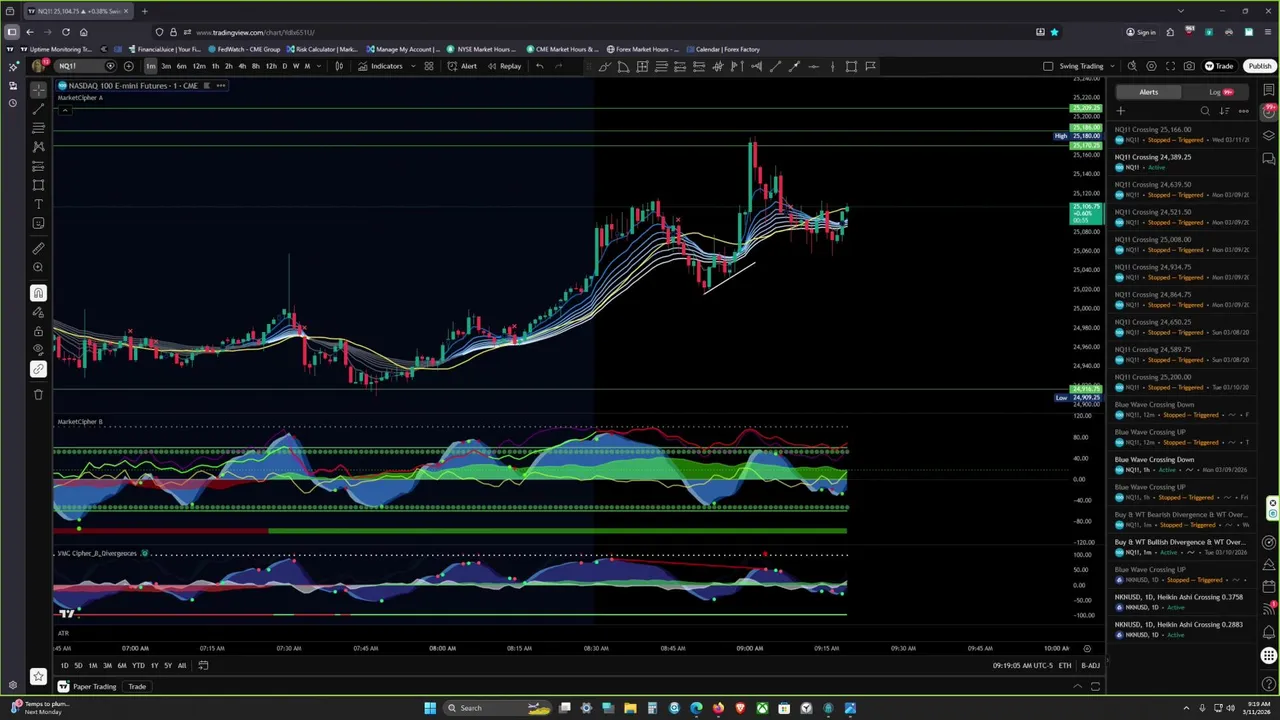Click the Windows taskbar Search box
Viewport: 1280px width, 720px height.
click(x=497, y=708)
